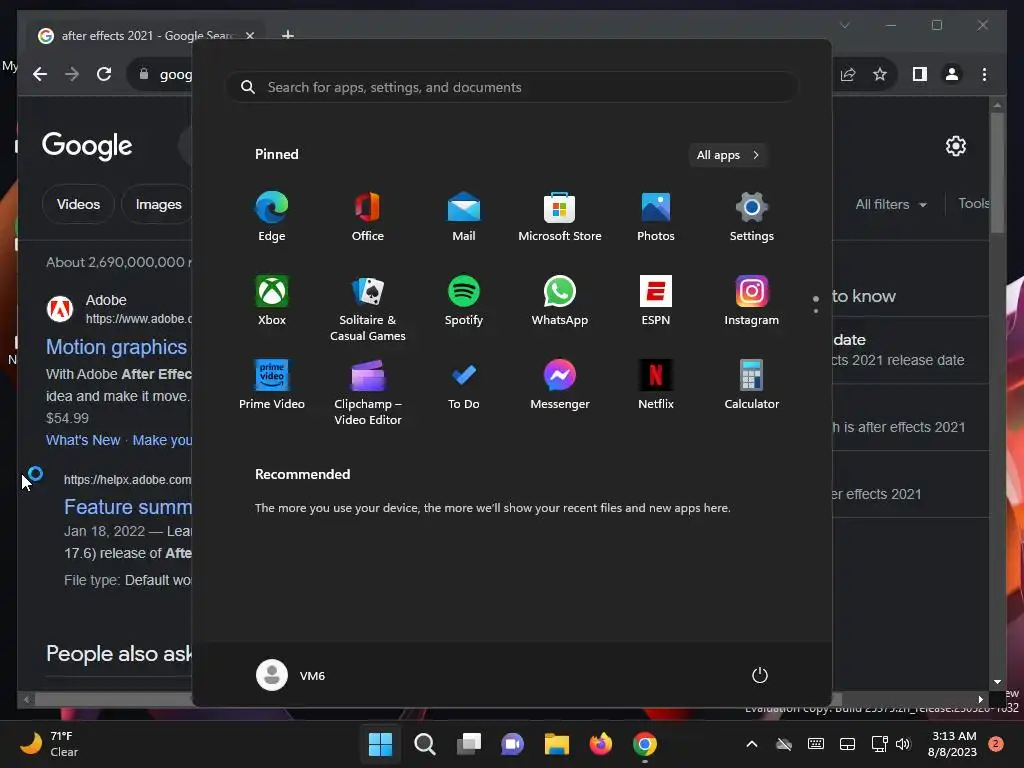The width and height of the screenshot is (1024, 768).
Task: Open the Chat app on taskbar
Action: tap(513, 744)
